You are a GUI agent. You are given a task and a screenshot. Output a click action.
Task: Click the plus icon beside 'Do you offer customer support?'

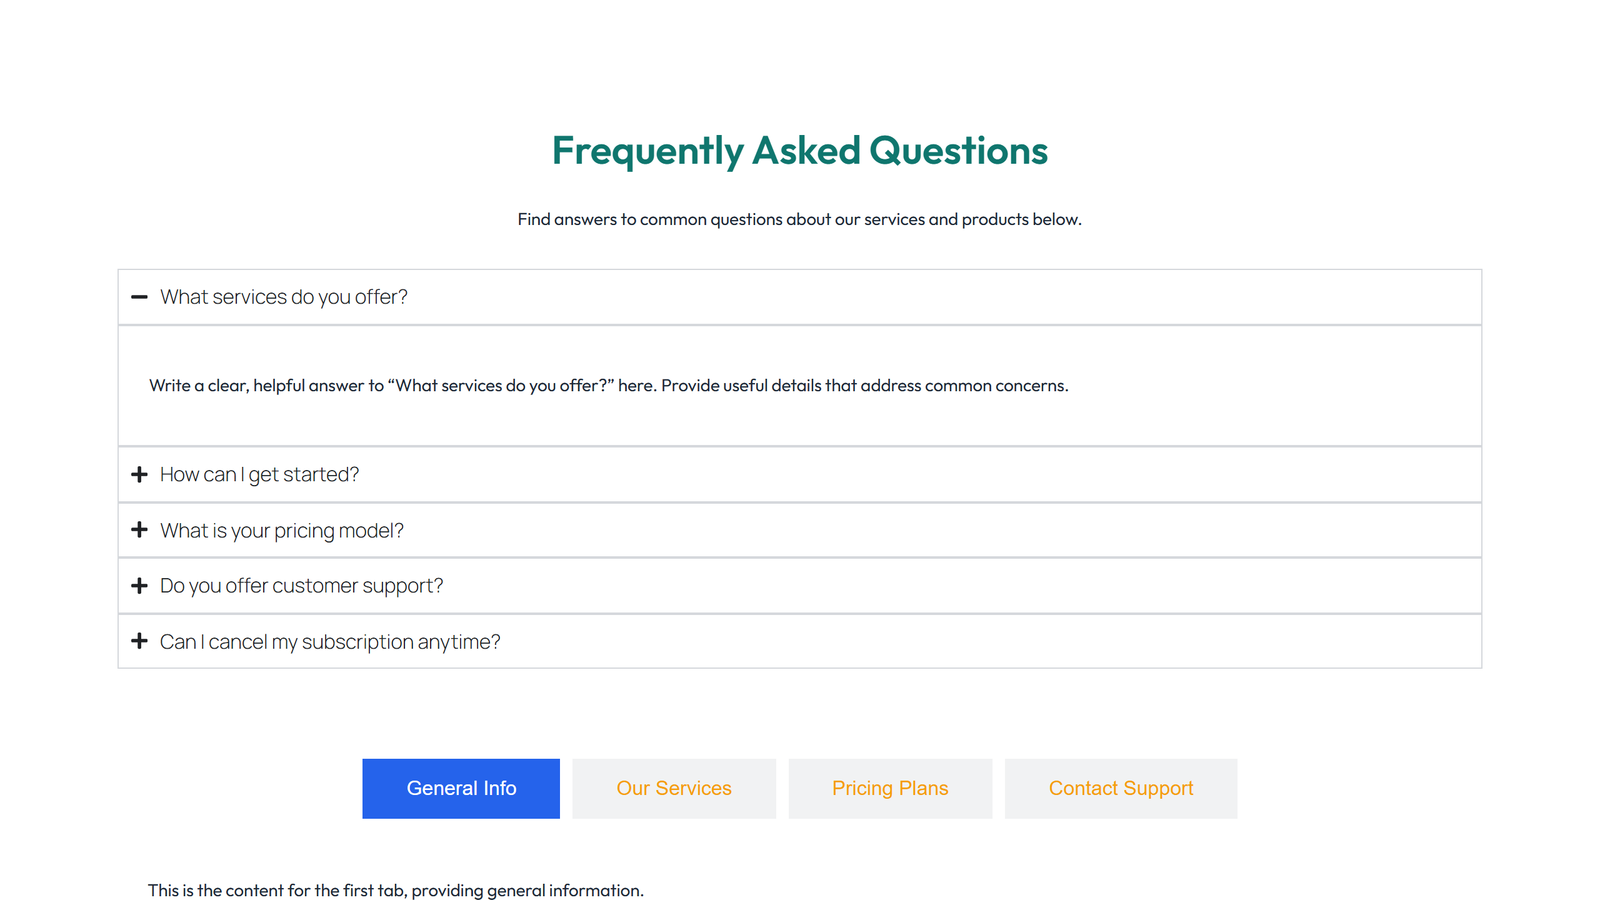coord(140,585)
